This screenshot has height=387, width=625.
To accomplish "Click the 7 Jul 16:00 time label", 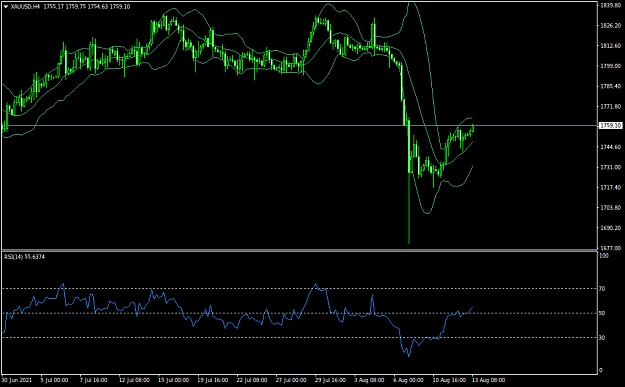I will [93, 380].
